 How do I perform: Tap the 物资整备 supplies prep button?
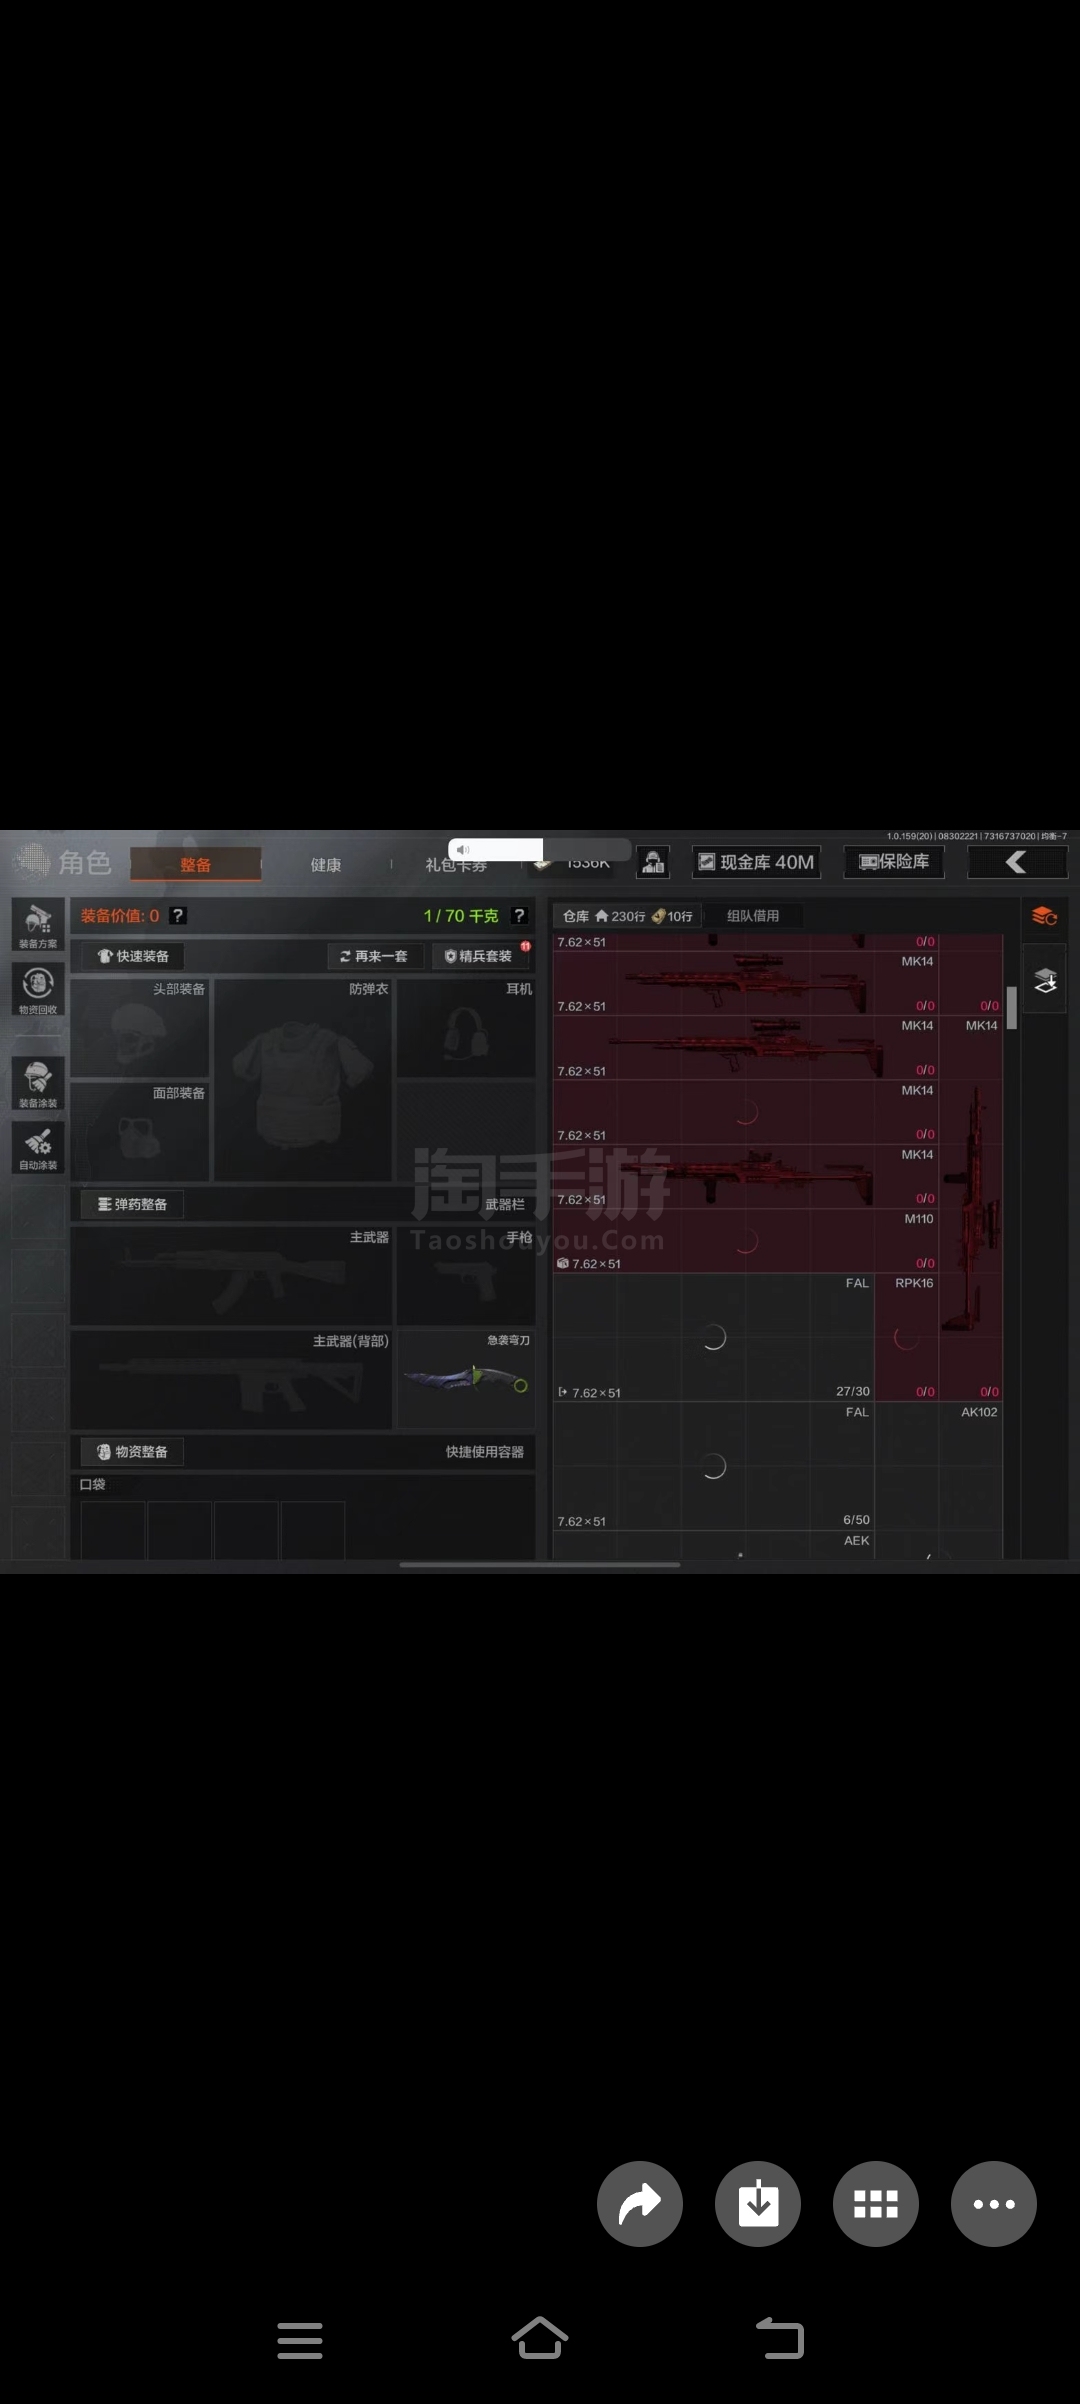[132, 1452]
